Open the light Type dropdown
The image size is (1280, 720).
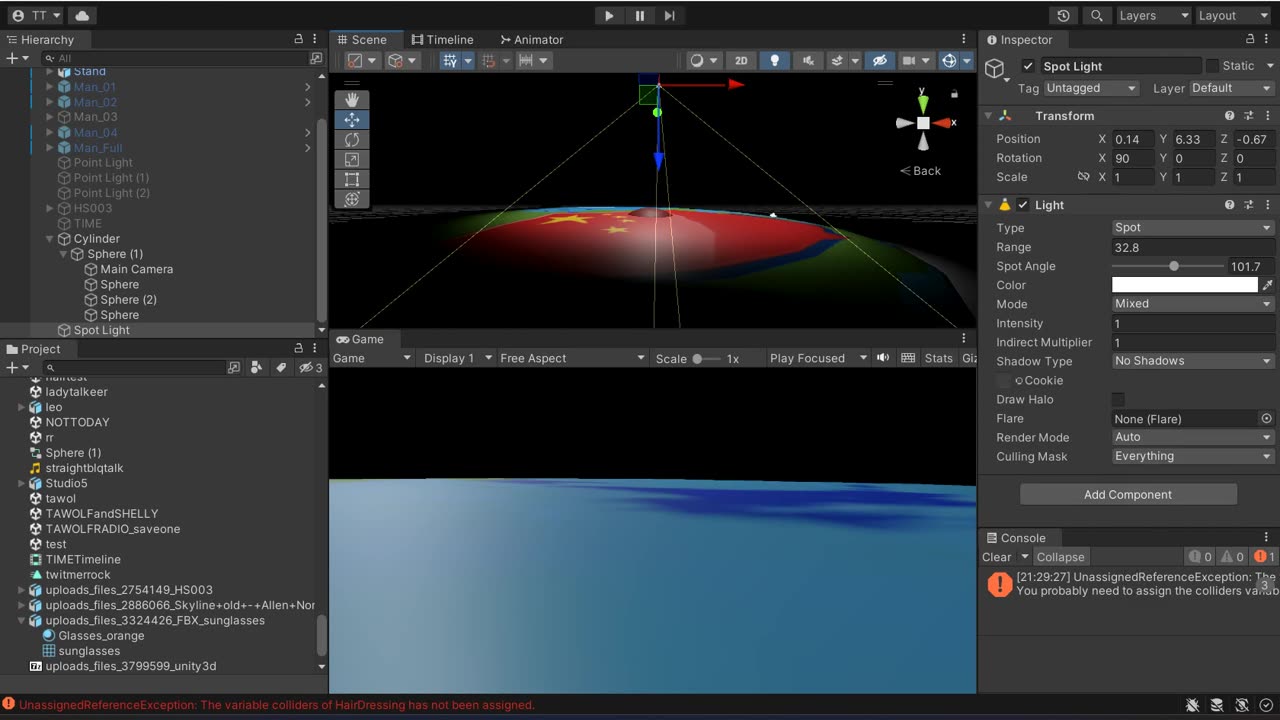pyautogui.click(x=1193, y=228)
